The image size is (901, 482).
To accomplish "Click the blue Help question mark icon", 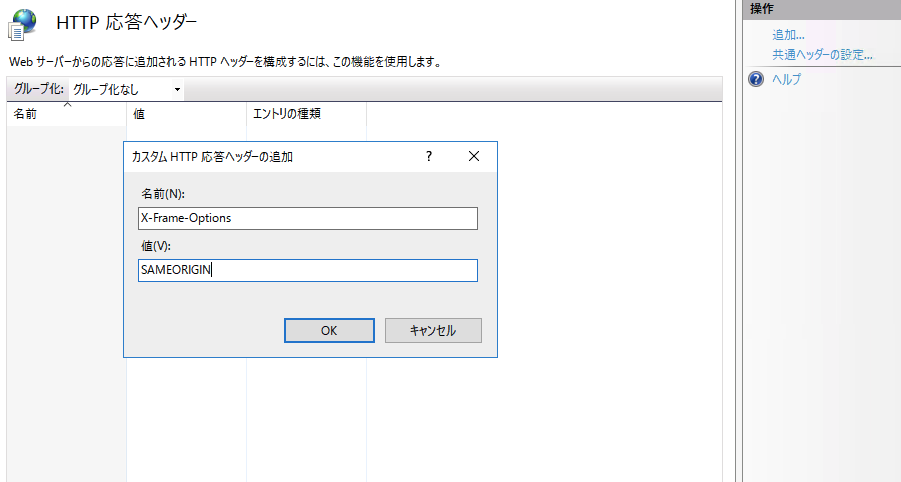I will click(756, 79).
